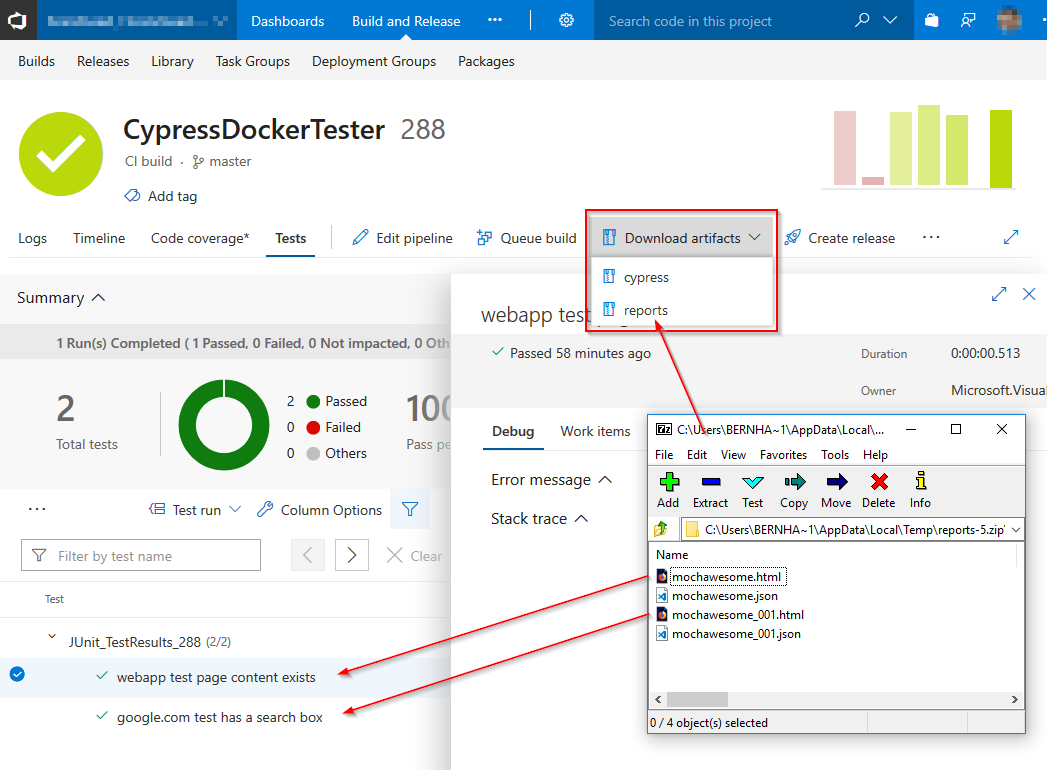Open the 7-Zip Tools menu
This screenshot has width=1047, height=770.
point(835,455)
